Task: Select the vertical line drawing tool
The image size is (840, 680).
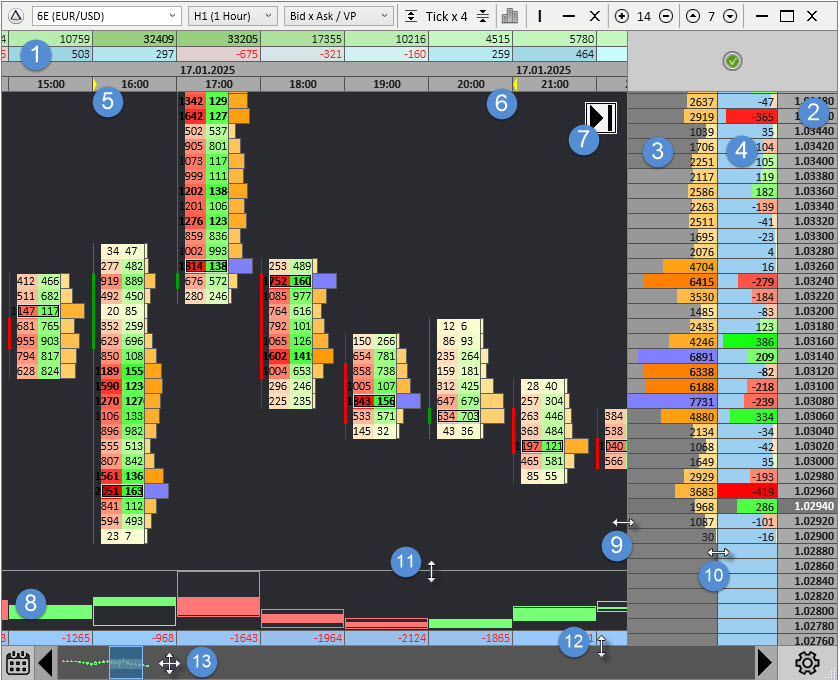Action: (x=541, y=16)
